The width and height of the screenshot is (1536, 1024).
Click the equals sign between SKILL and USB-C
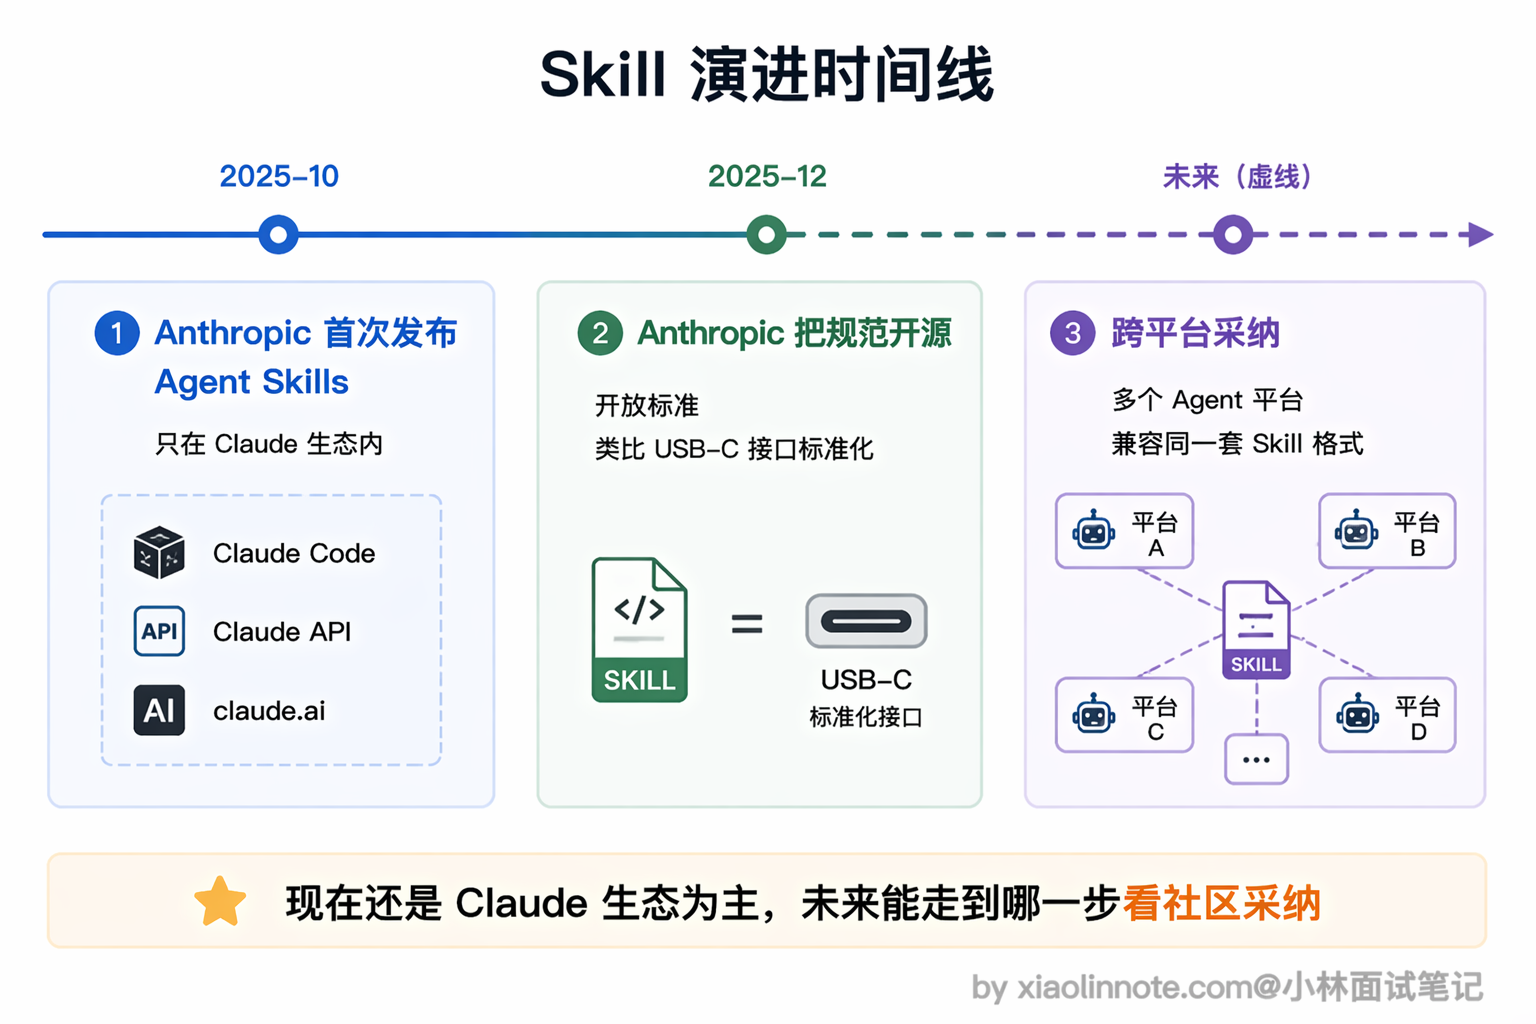click(747, 625)
